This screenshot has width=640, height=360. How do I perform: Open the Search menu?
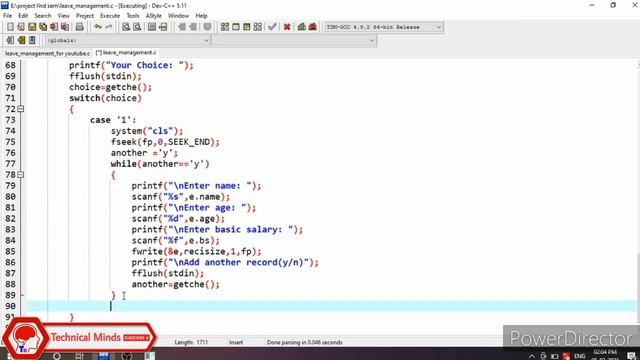(x=43, y=16)
